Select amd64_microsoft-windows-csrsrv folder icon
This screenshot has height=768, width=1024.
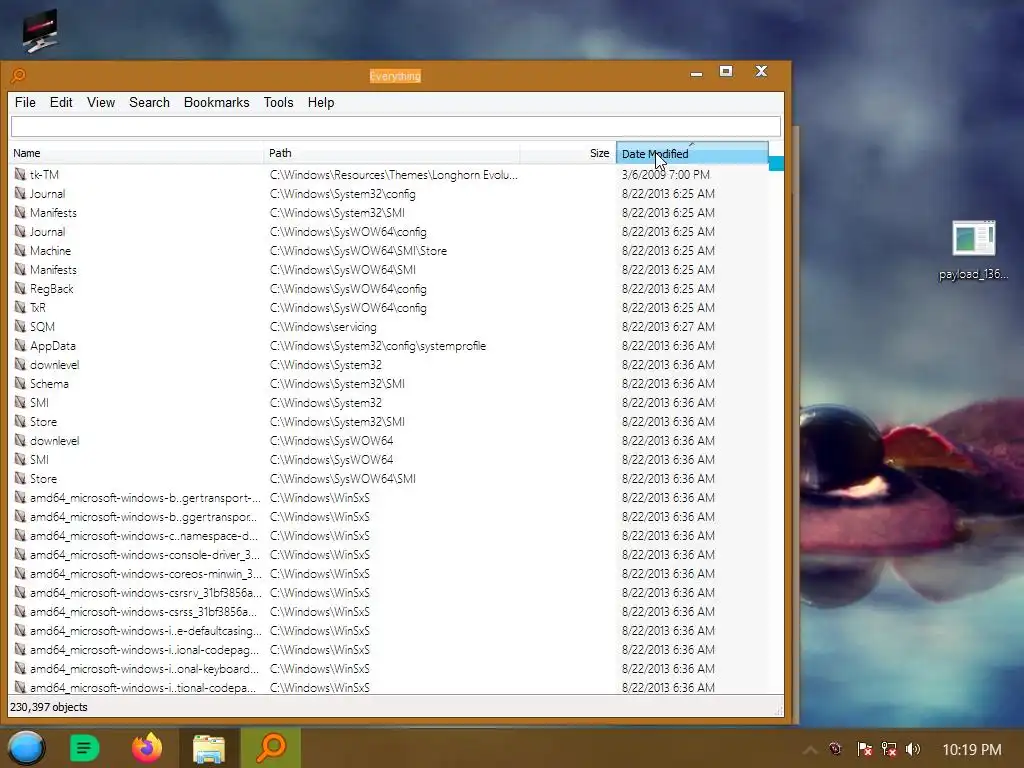point(20,592)
